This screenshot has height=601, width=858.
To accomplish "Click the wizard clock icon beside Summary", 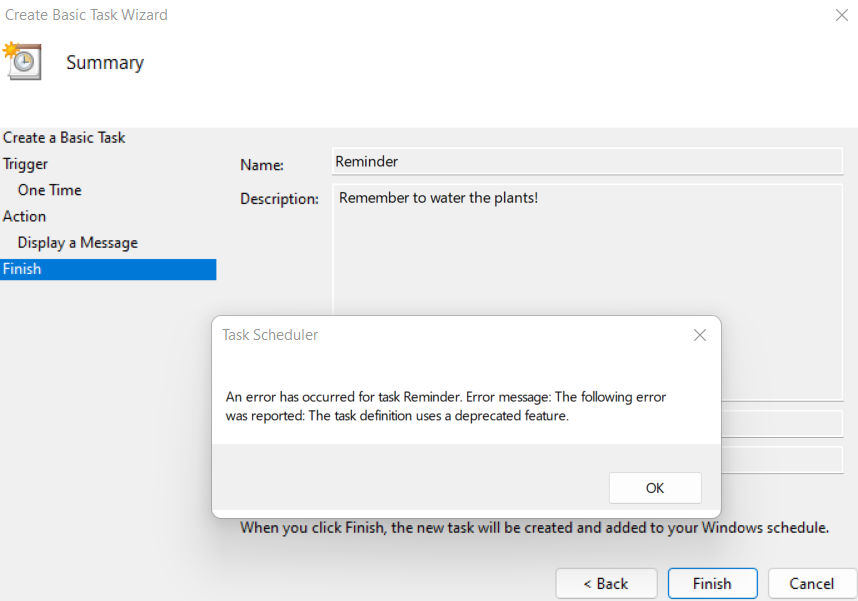I will (x=21, y=61).
